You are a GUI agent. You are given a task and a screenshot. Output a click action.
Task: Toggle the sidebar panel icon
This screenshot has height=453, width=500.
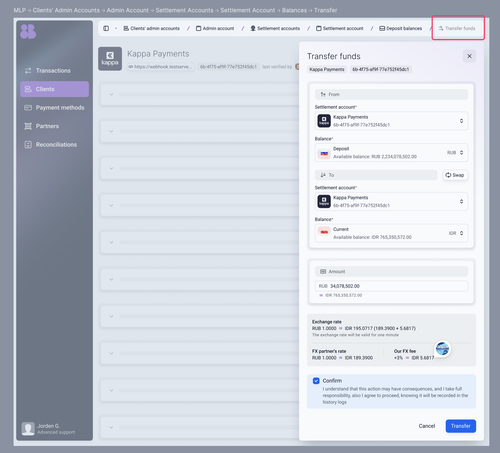point(106,28)
